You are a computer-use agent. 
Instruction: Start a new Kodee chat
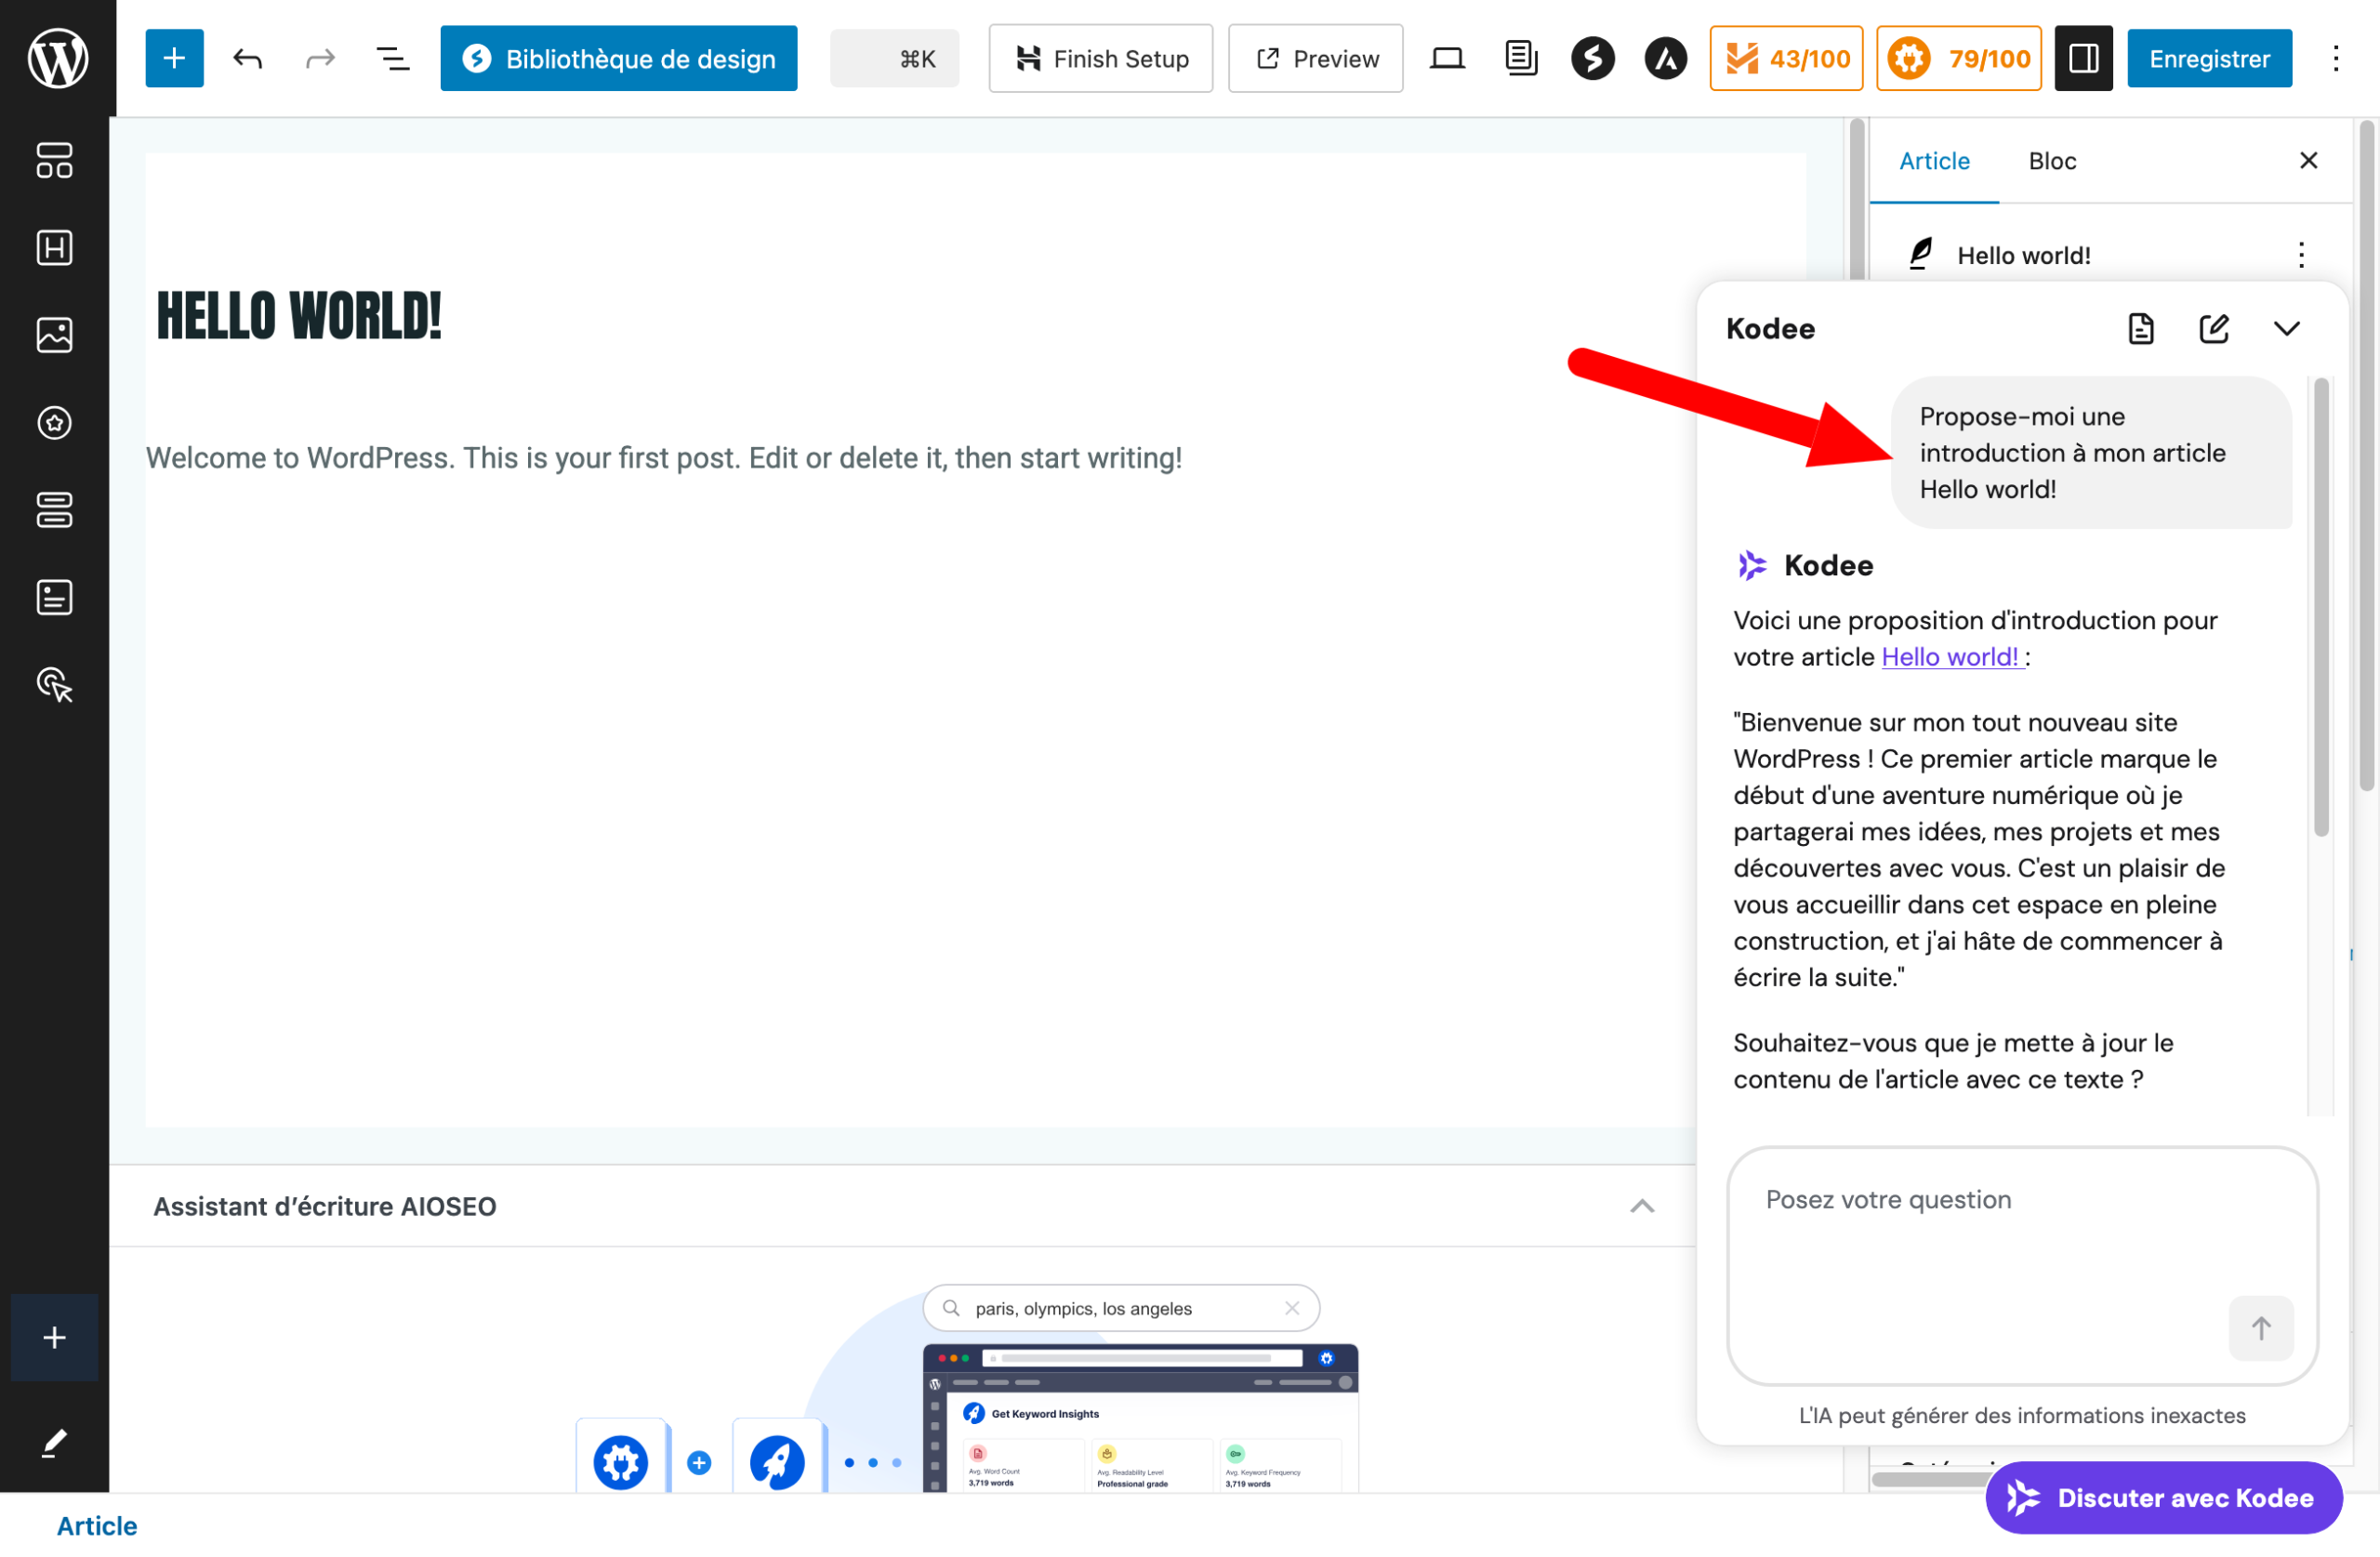pyautogui.click(x=2213, y=328)
